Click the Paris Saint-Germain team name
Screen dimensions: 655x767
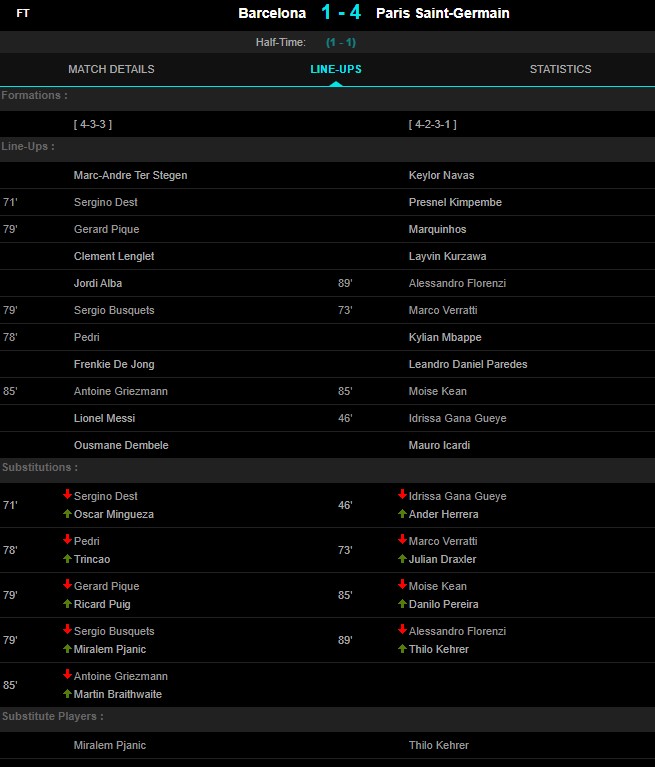click(x=443, y=13)
